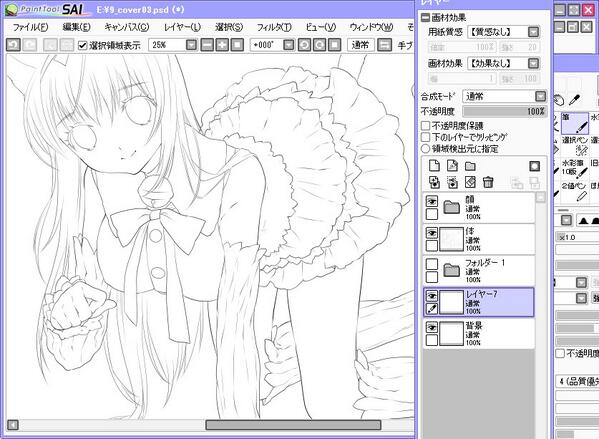Pick the hand tool in the tool panel
Viewport: 599px width, 439px height.
558,100
